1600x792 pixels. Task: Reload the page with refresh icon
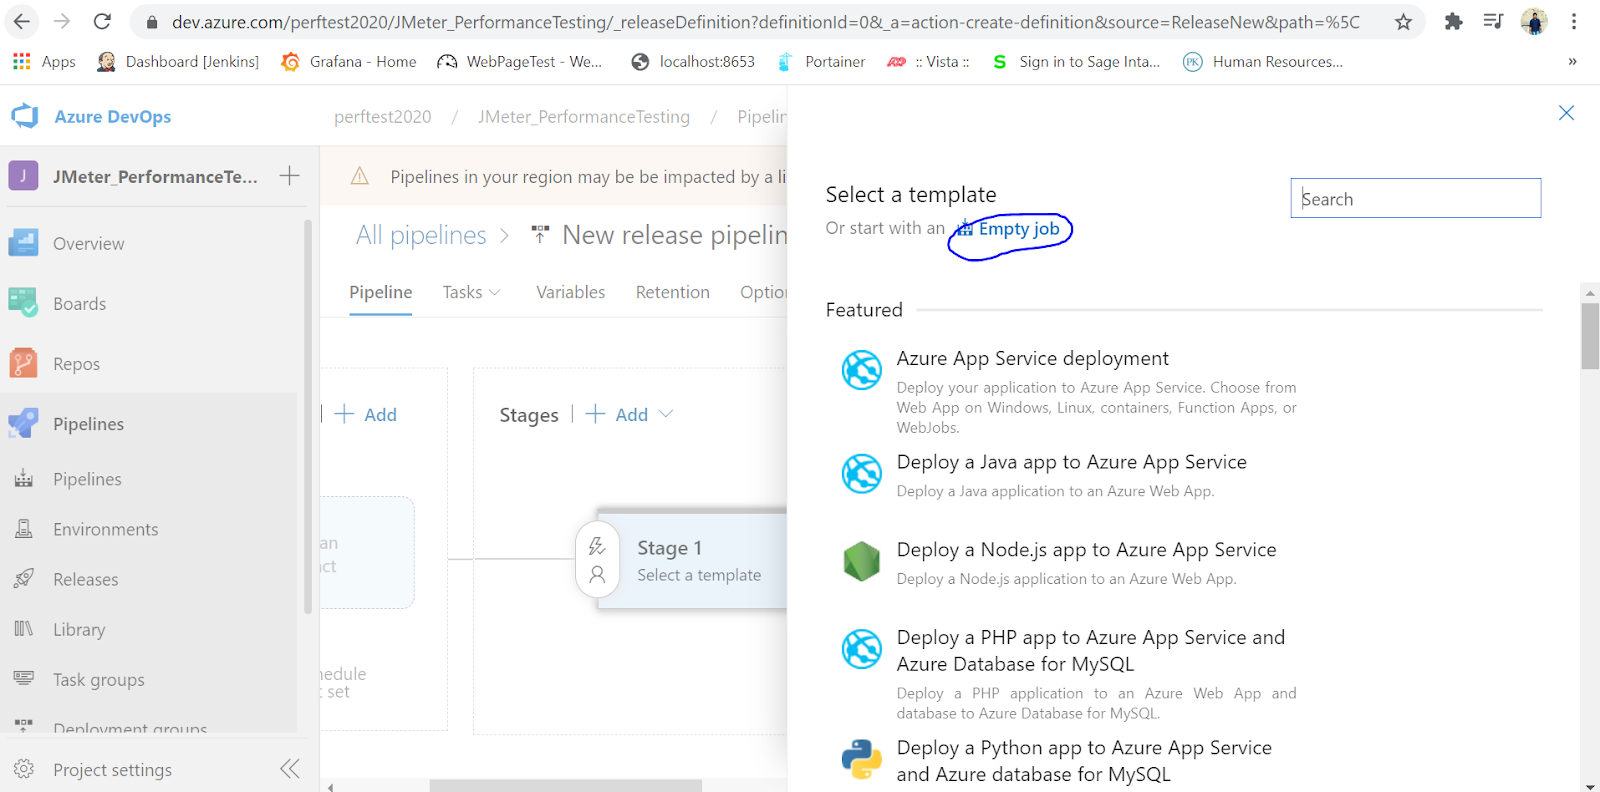[x=102, y=21]
